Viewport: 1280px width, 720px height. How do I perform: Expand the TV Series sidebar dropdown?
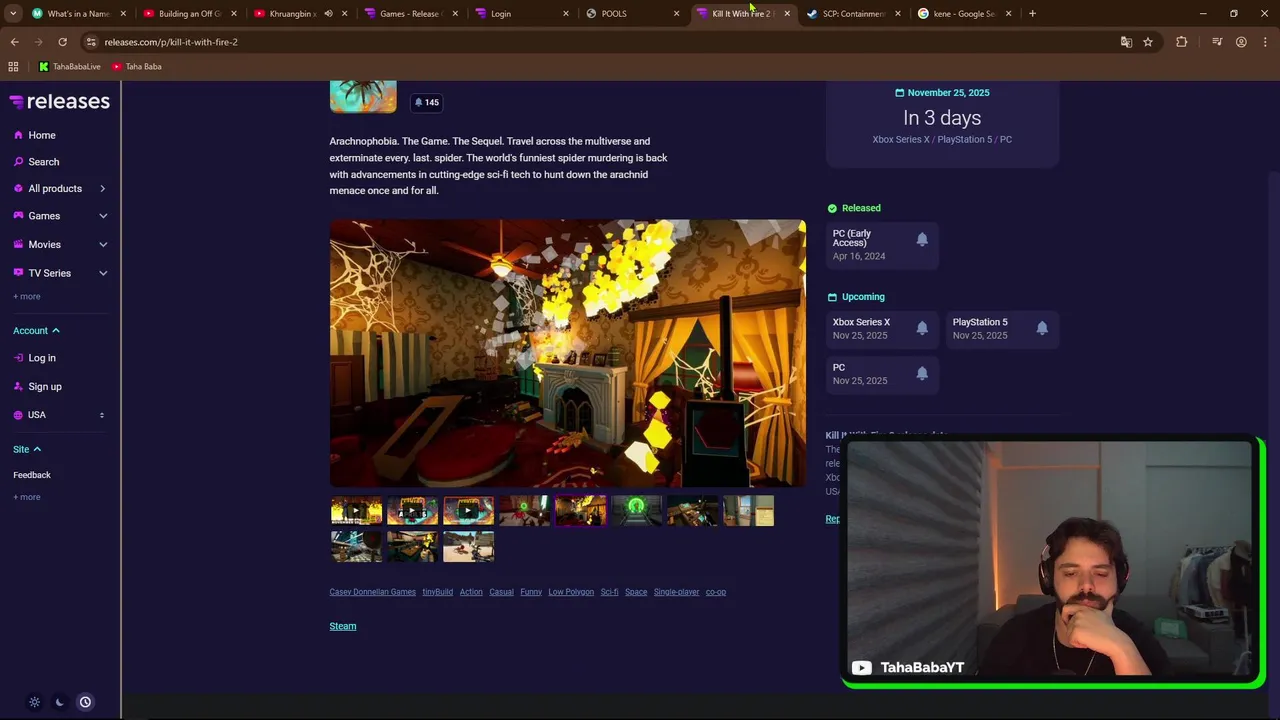[102, 273]
